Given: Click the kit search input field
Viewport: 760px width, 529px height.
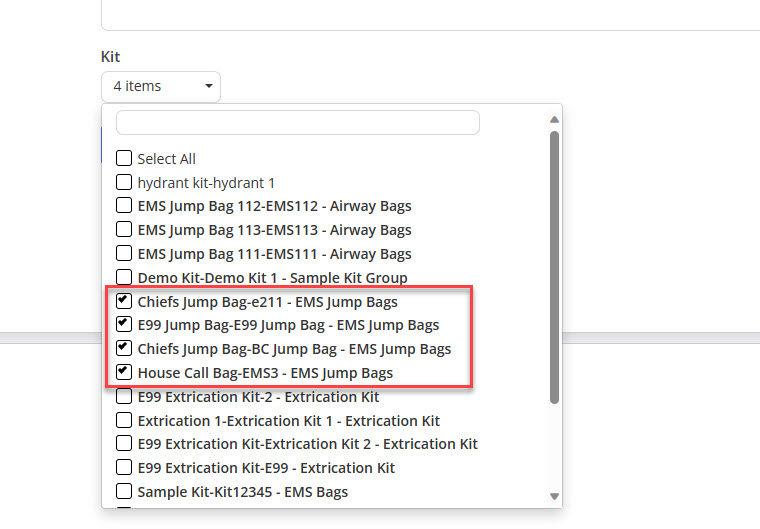Looking at the screenshot, I should coord(298,123).
